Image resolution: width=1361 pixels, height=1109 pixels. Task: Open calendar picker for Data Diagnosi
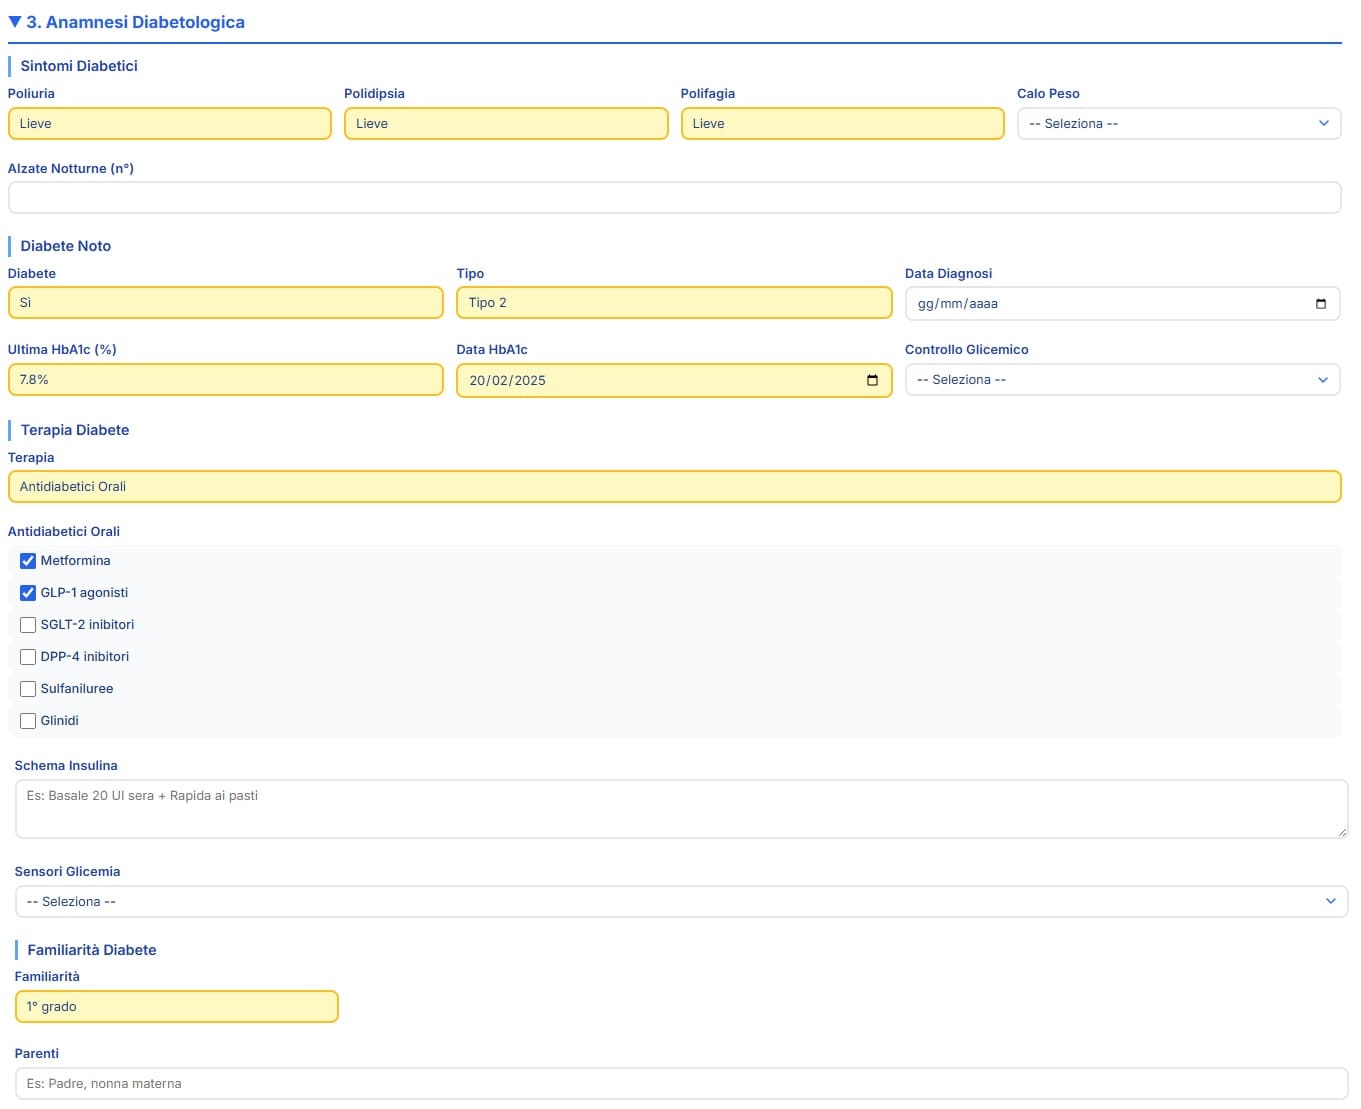point(1320,304)
